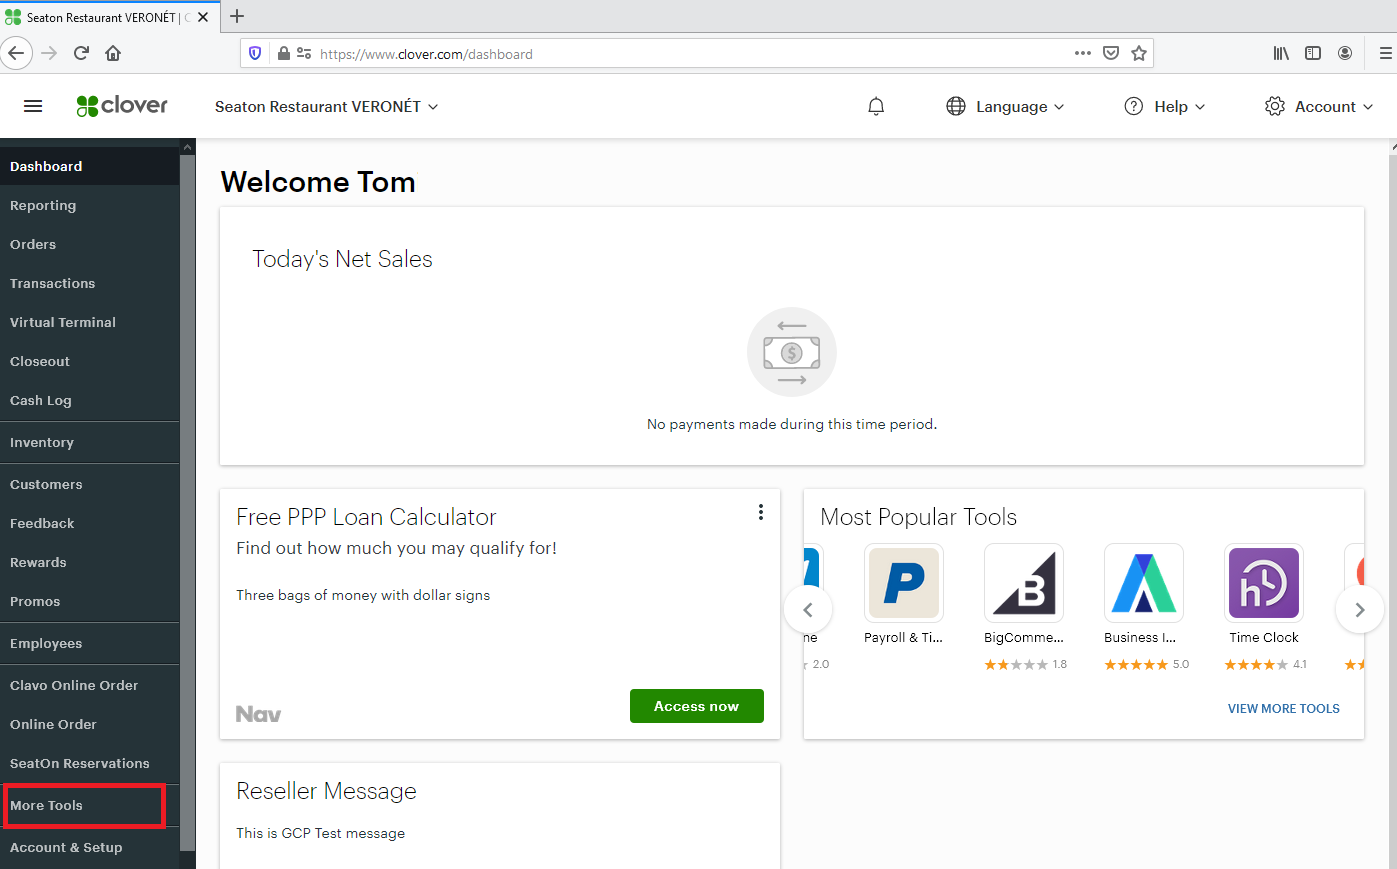Image resolution: width=1397 pixels, height=869 pixels.
Task: Close the Seaton Restaurant tab
Action: pos(203,17)
